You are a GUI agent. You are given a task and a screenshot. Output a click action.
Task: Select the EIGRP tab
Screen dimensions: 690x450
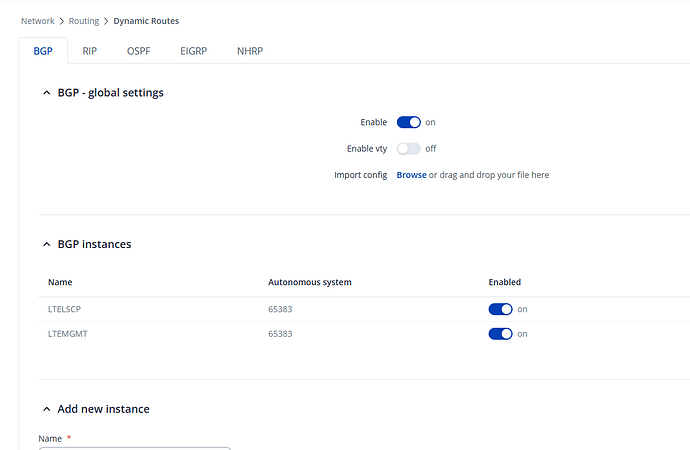click(x=193, y=50)
